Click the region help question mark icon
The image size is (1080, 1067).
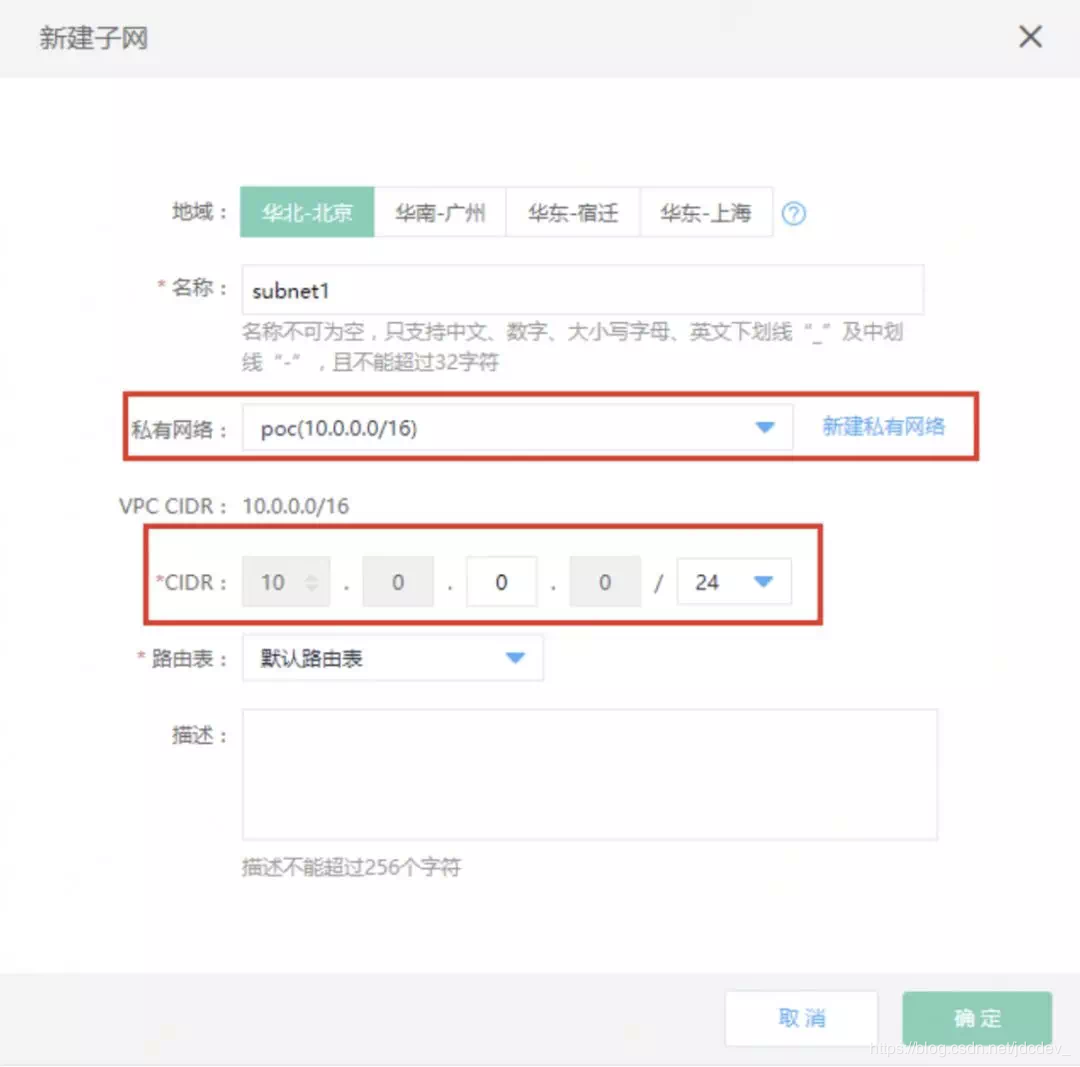pyautogui.click(x=794, y=212)
